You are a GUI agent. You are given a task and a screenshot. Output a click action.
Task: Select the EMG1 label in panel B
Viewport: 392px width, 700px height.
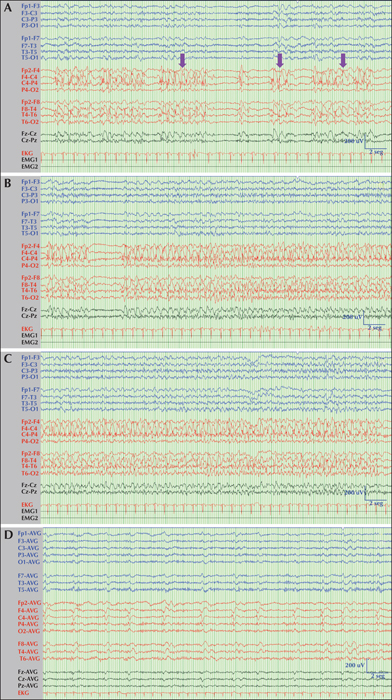coord(29,335)
